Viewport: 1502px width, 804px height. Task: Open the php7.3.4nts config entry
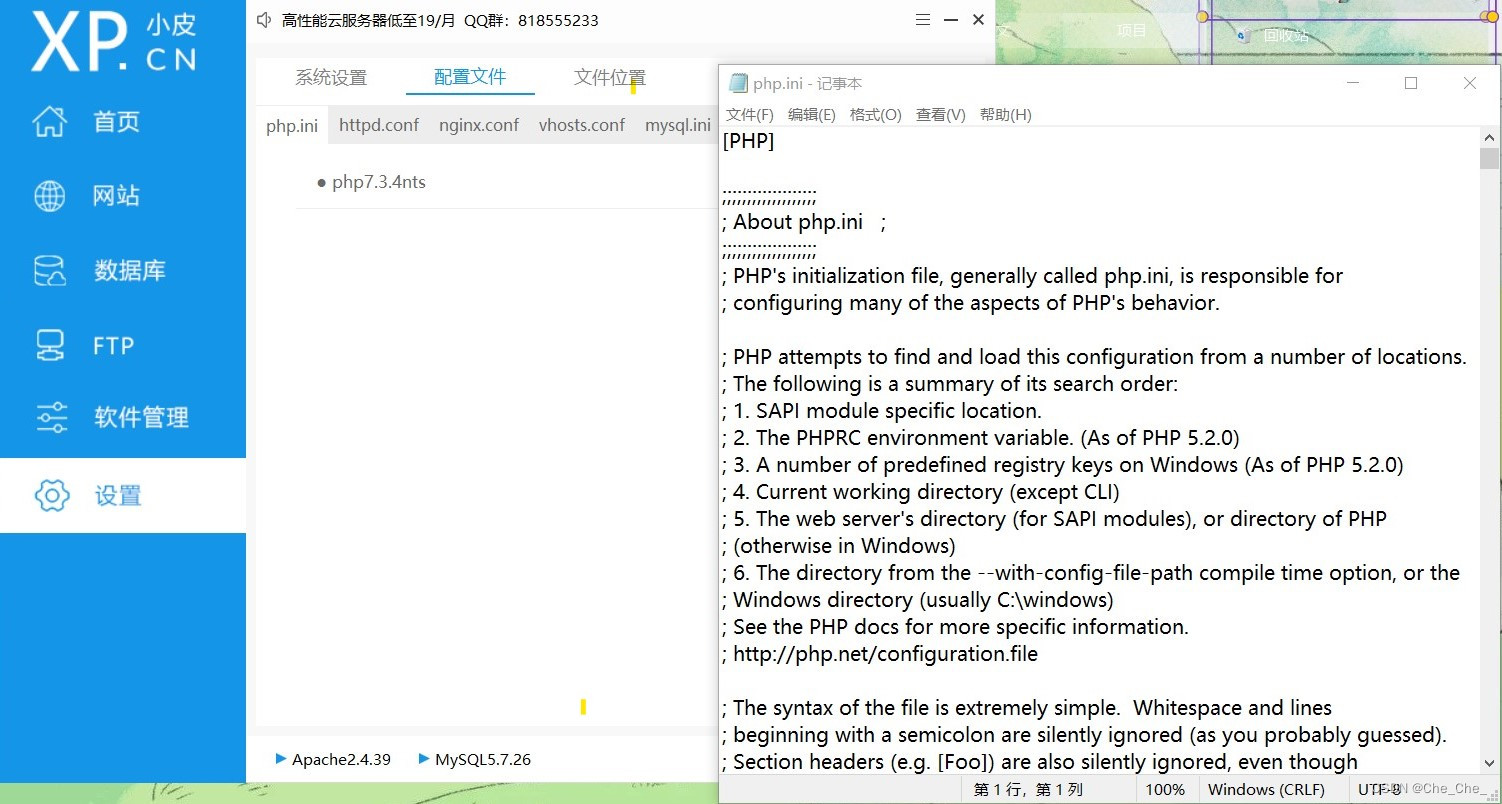(371, 182)
